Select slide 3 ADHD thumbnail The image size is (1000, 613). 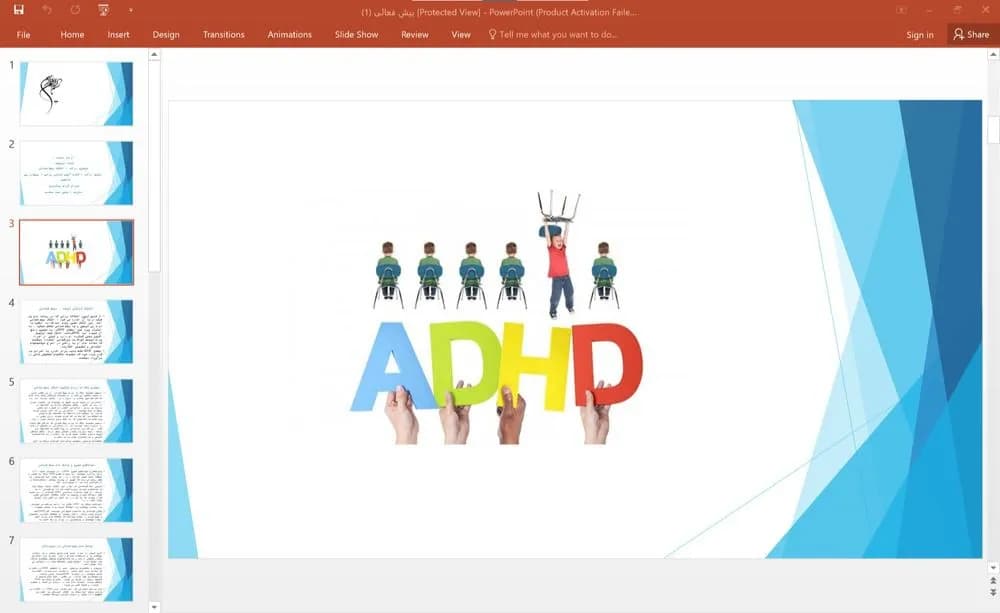pyautogui.click(x=77, y=252)
